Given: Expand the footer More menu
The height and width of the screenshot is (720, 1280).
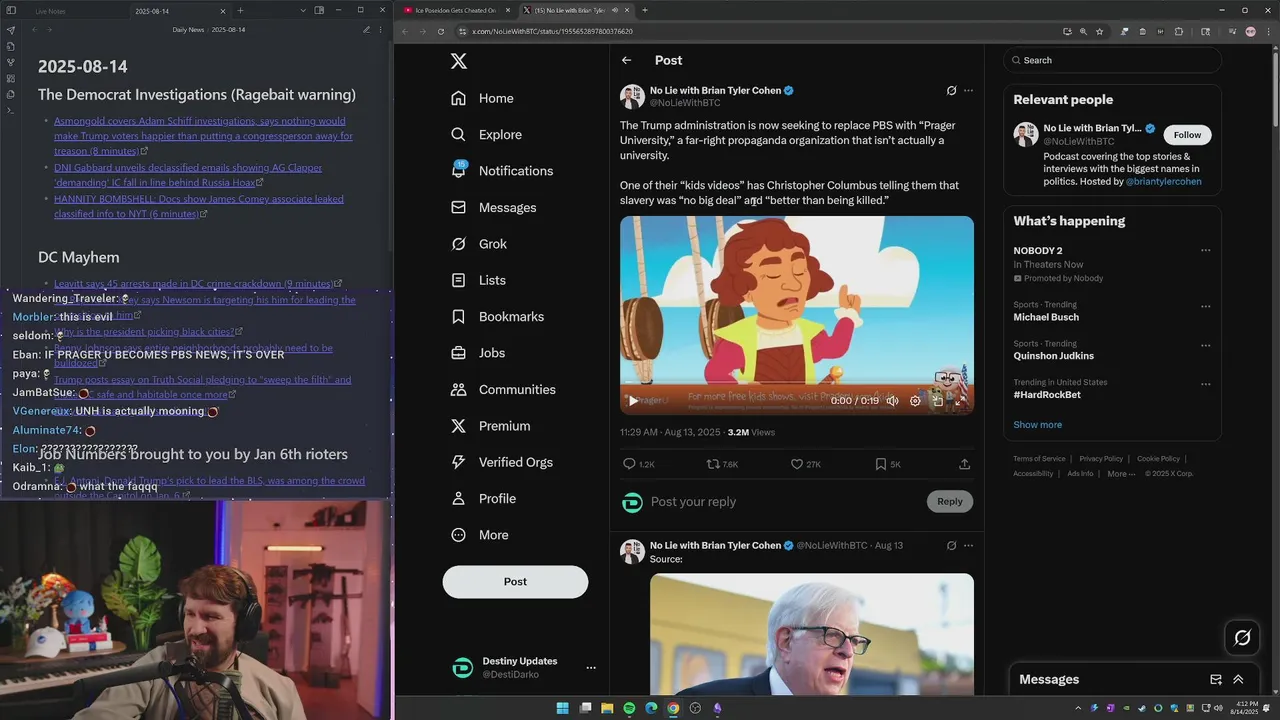Looking at the screenshot, I should (x=1120, y=474).
